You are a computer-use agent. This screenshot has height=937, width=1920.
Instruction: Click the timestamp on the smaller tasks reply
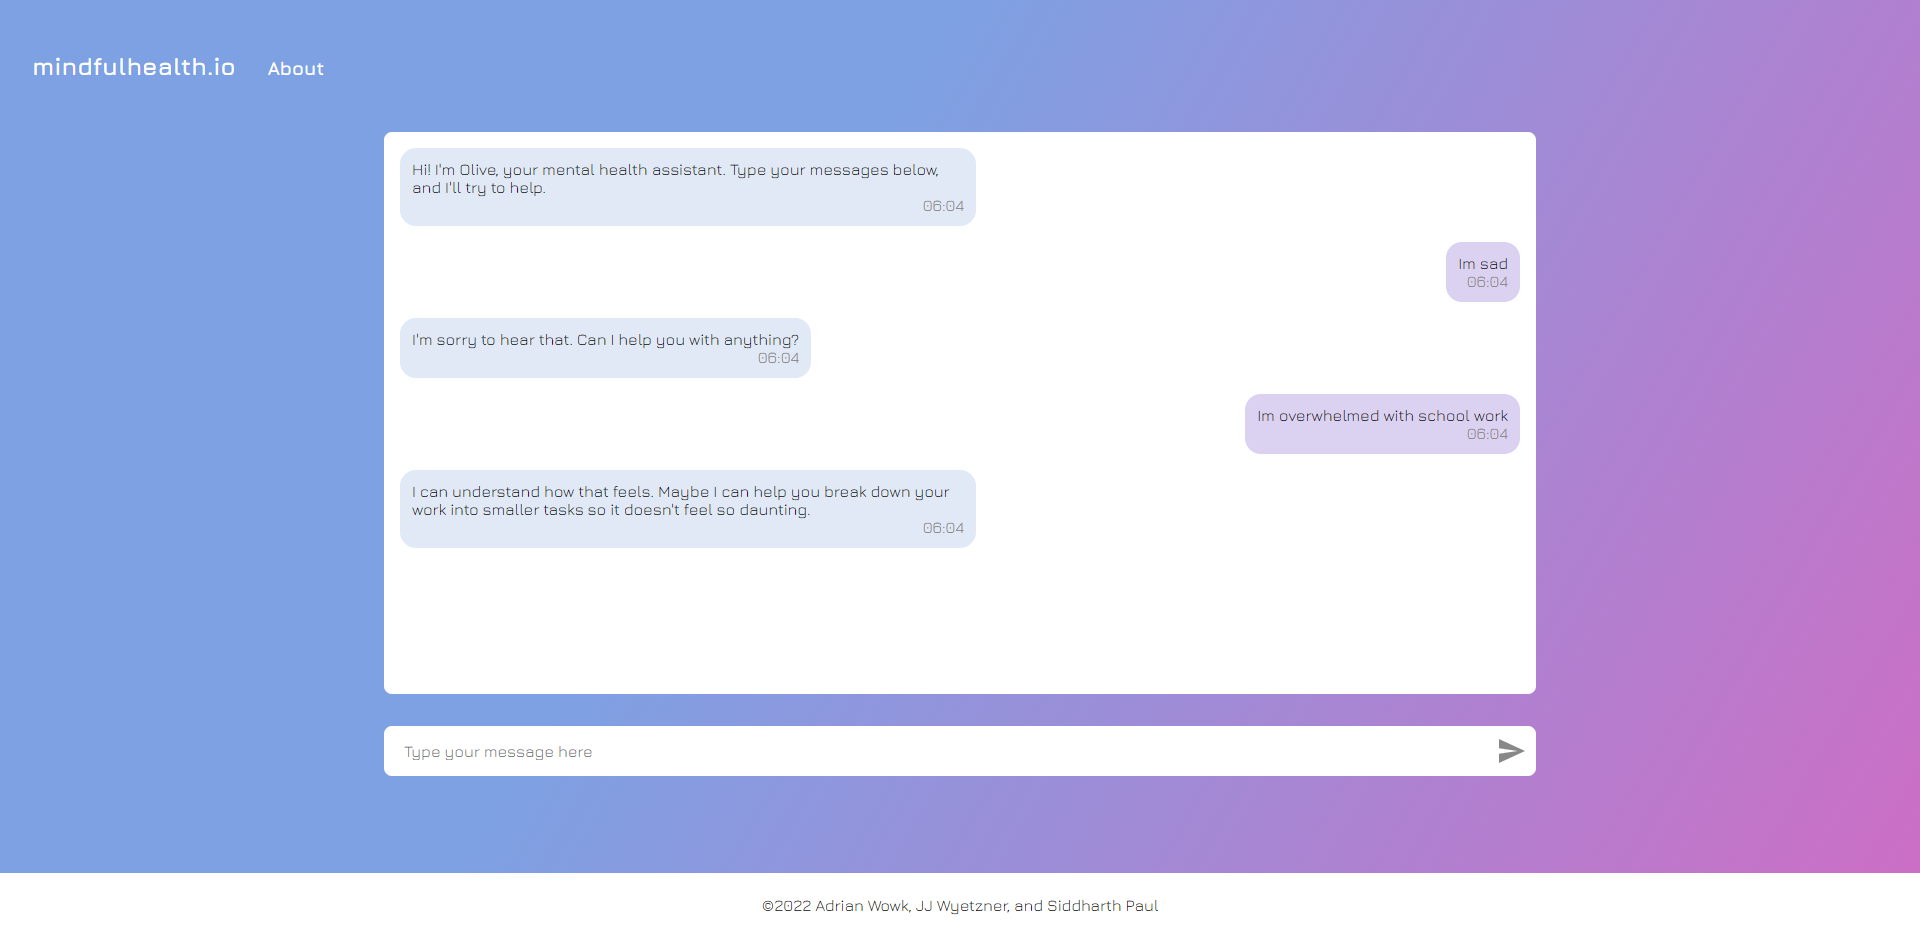coord(943,528)
